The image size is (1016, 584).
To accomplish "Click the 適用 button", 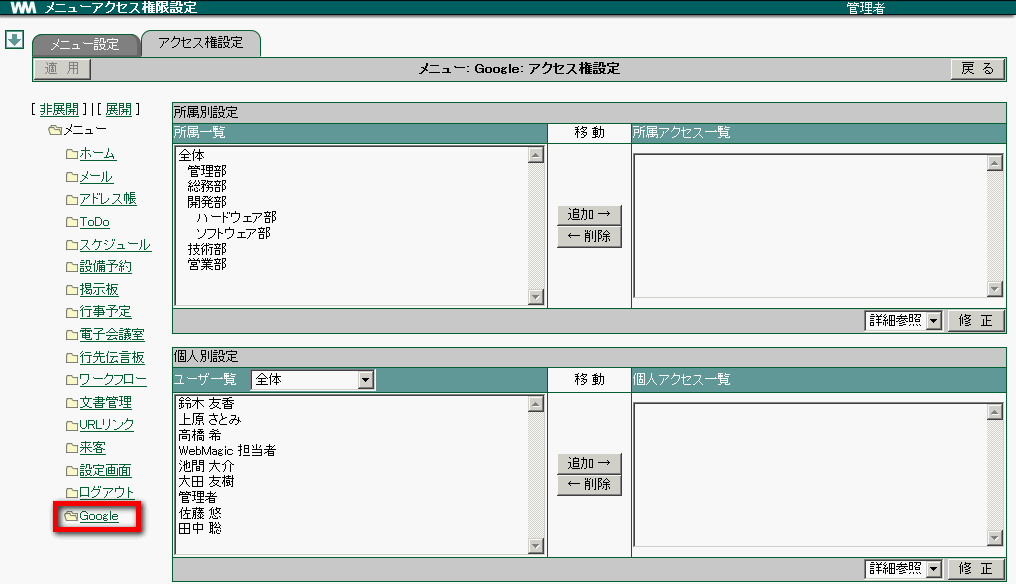I will 62,69.
